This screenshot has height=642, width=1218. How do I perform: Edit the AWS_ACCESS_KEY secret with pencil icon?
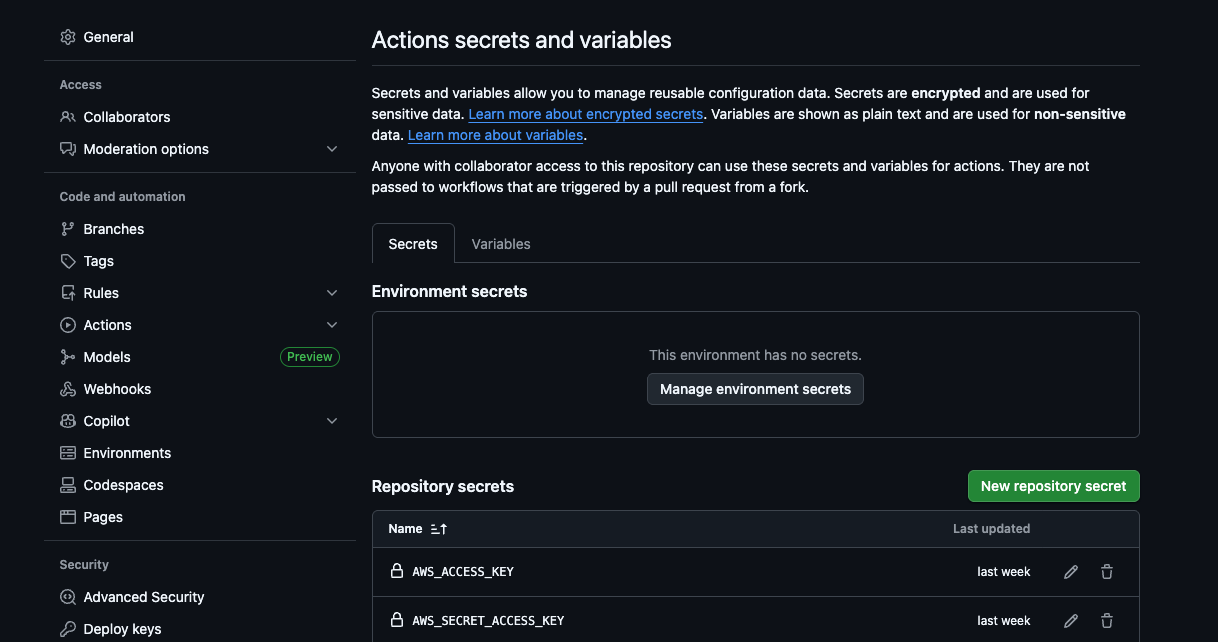[x=1071, y=572]
